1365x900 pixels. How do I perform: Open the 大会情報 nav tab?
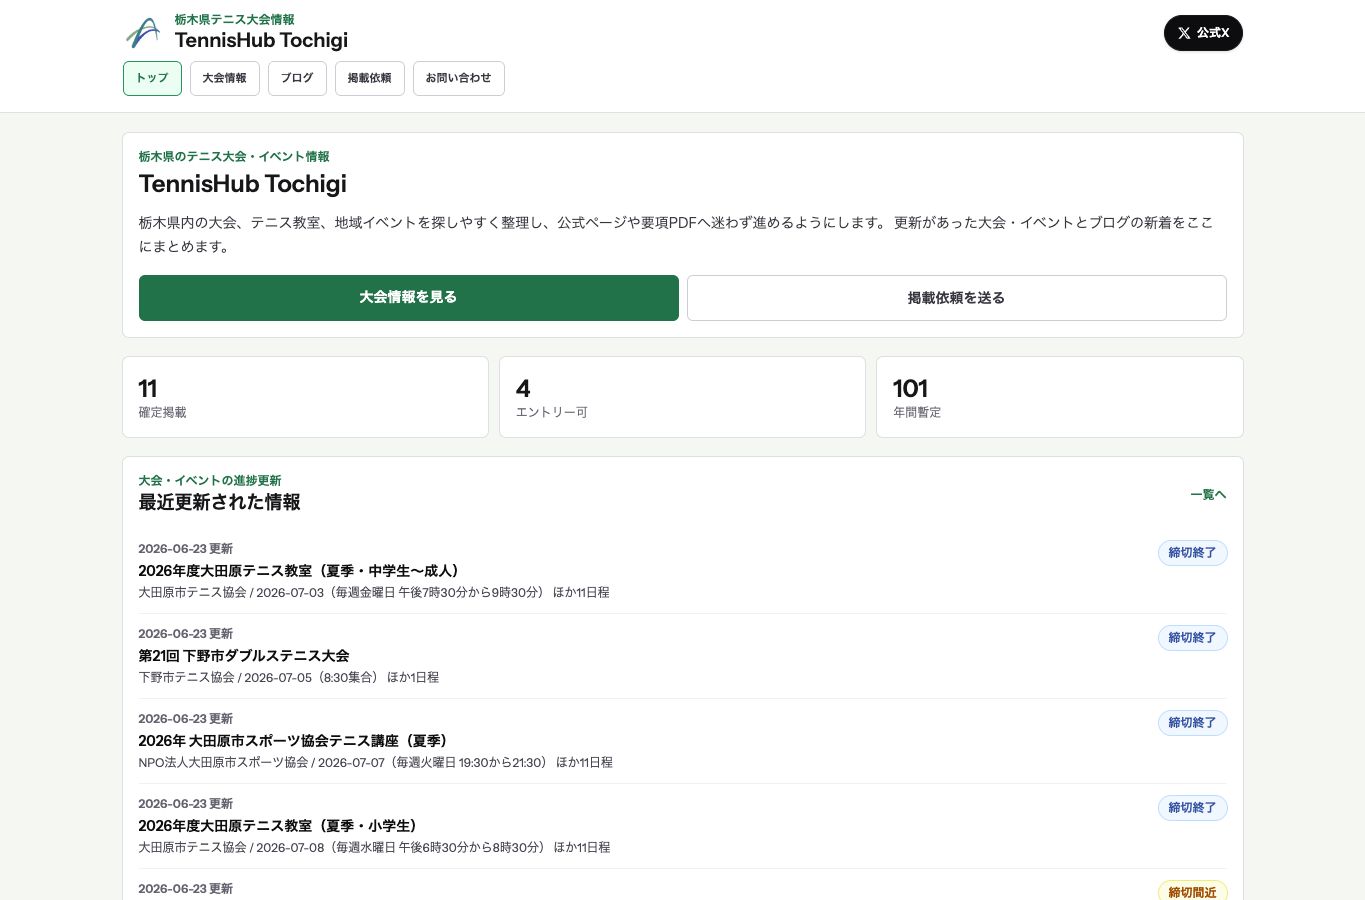tap(225, 78)
